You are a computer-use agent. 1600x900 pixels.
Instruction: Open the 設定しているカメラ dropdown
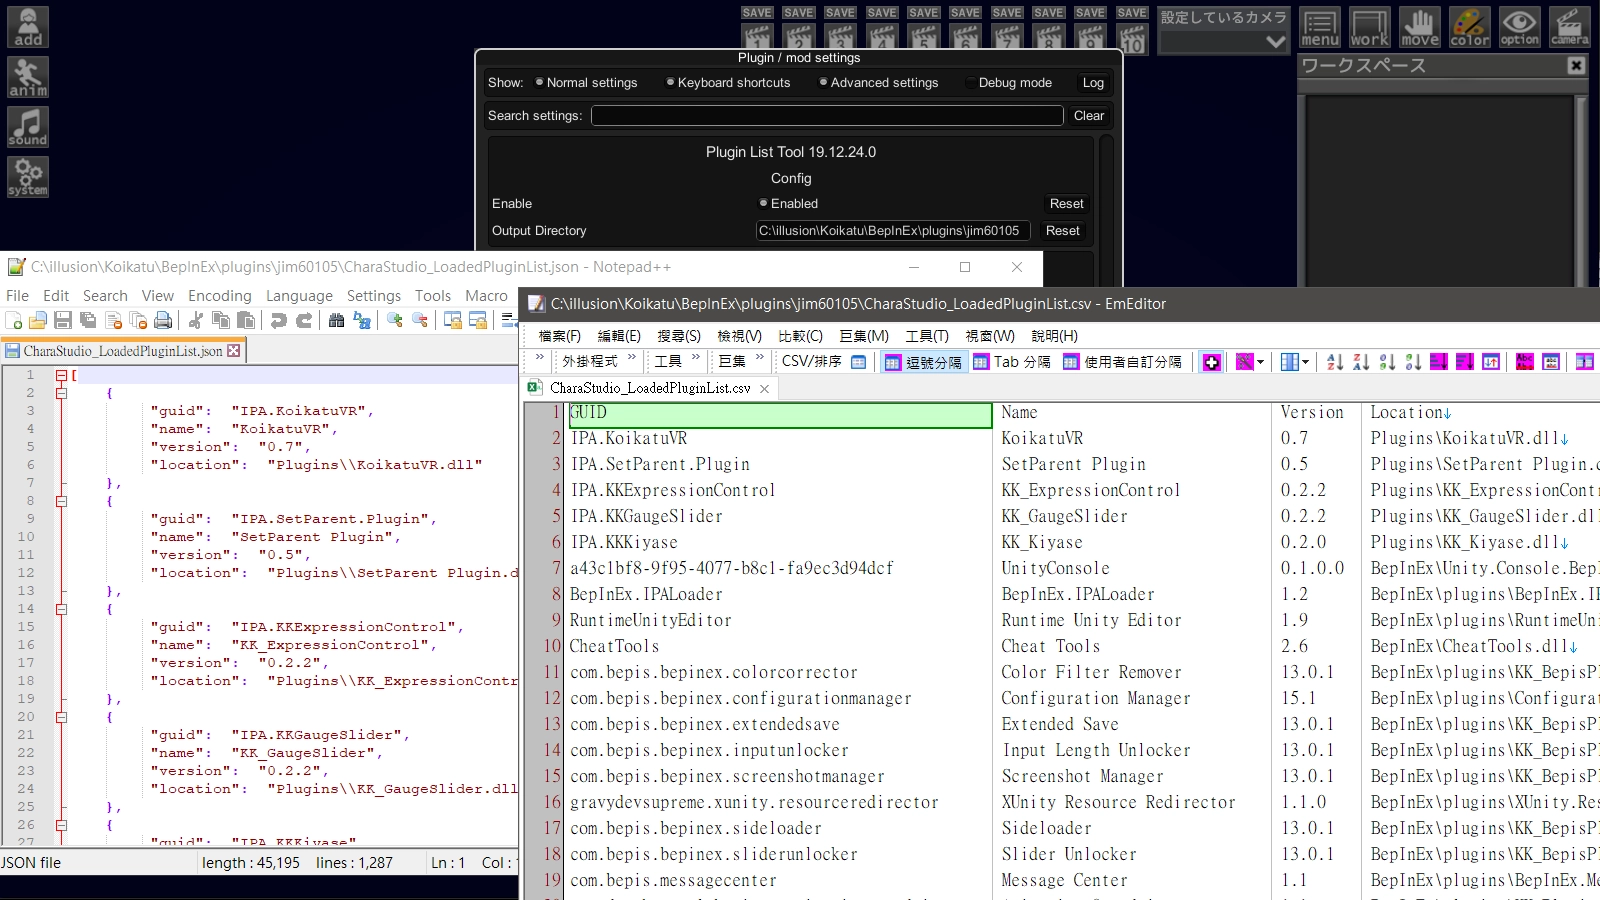[x=1224, y=42]
